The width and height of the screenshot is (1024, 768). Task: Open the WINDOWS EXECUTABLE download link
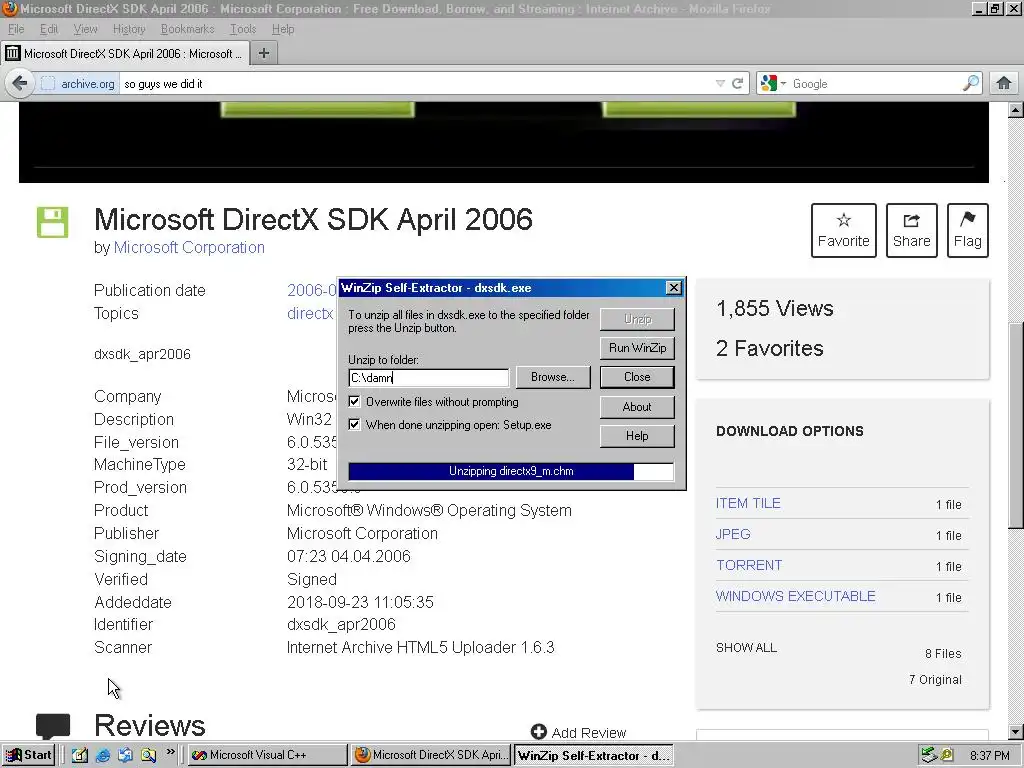(x=795, y=596)
